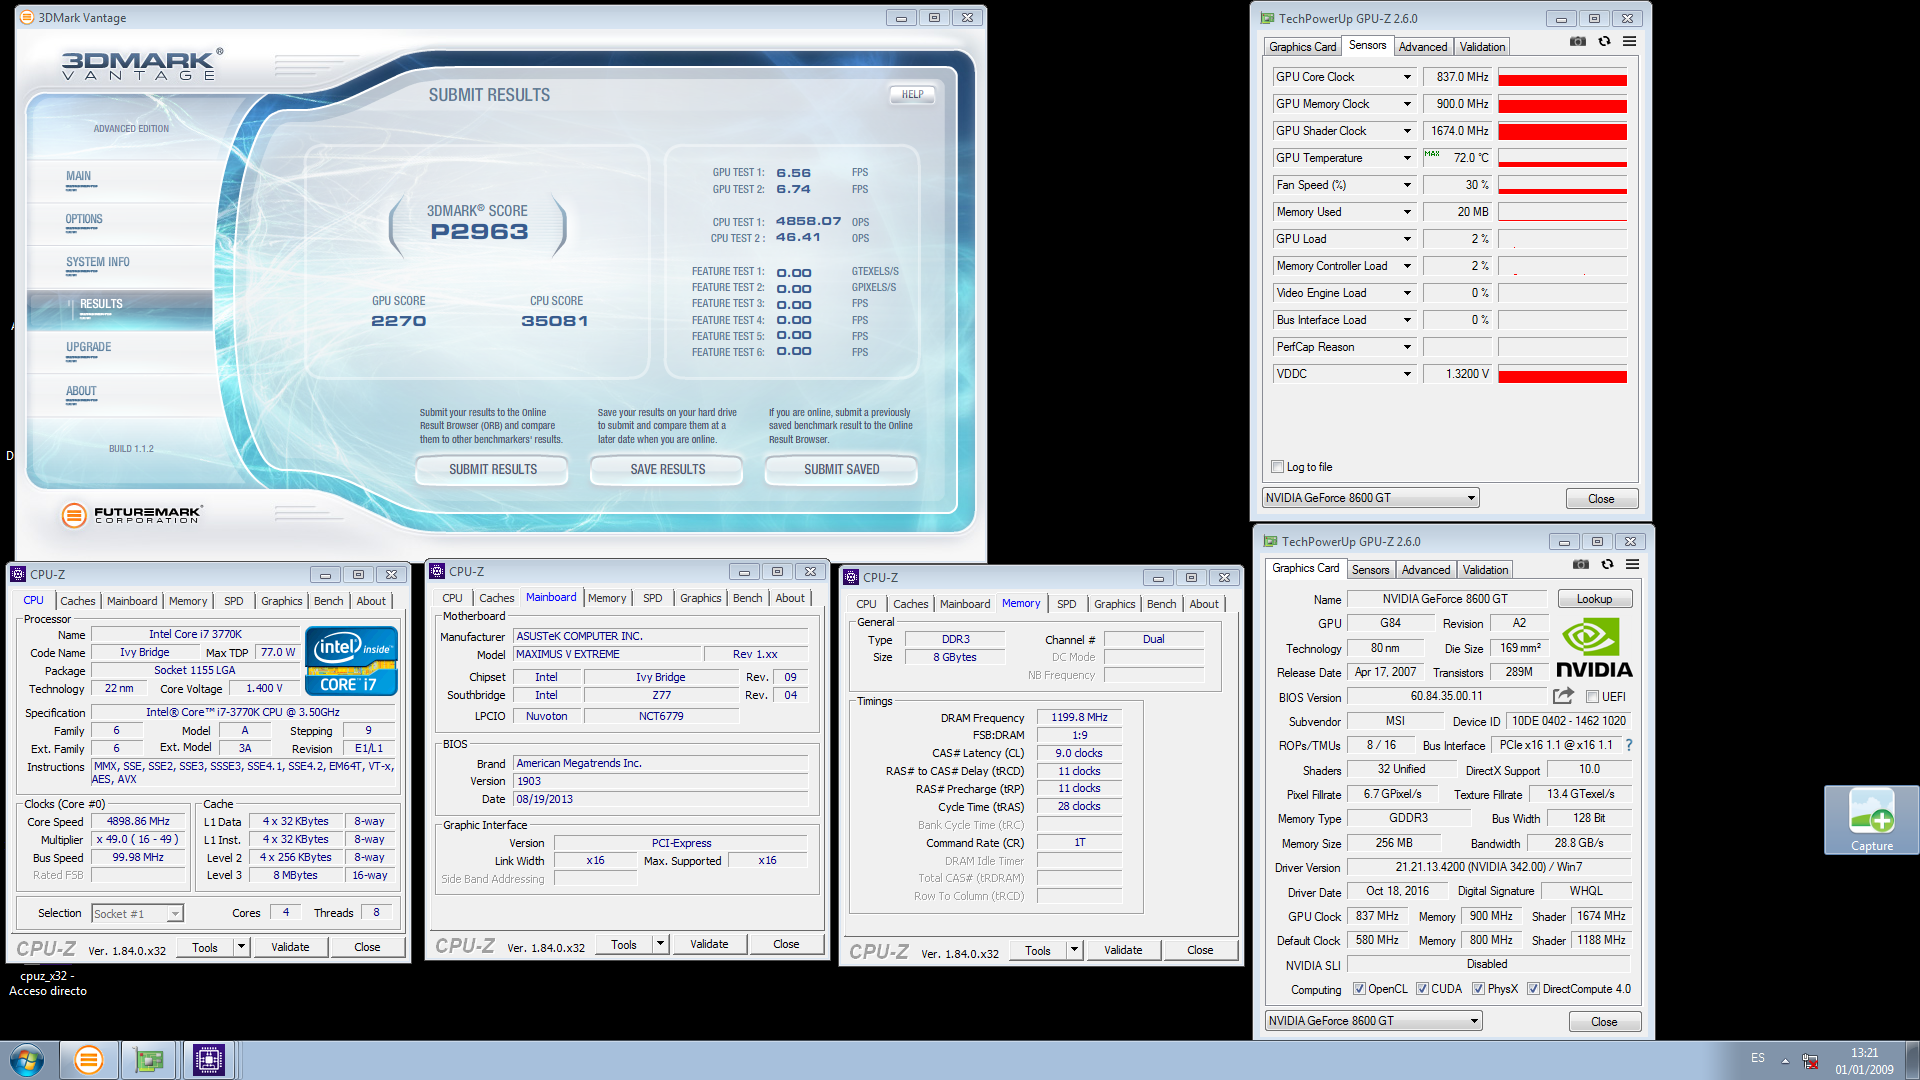Click the GPU-Z taskbar icon
The image size is (1920, 1080).
pyautogui.click(x=149, y=1060)
